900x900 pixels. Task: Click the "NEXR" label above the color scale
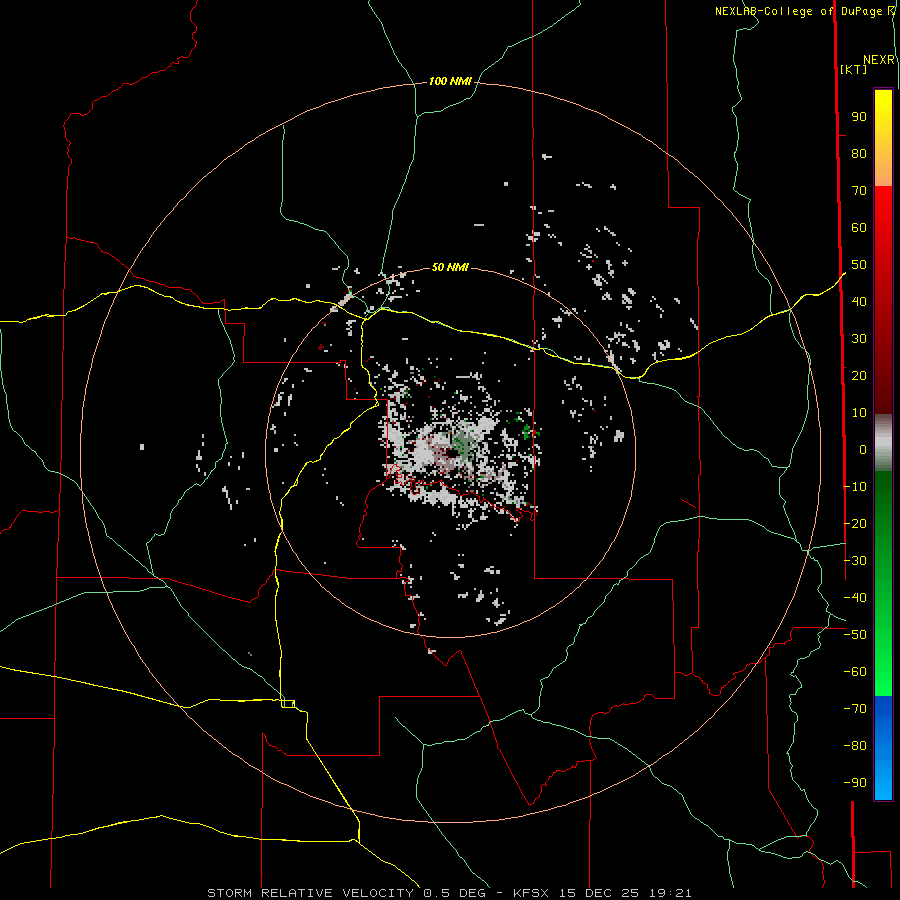click(x=879, y=60)
